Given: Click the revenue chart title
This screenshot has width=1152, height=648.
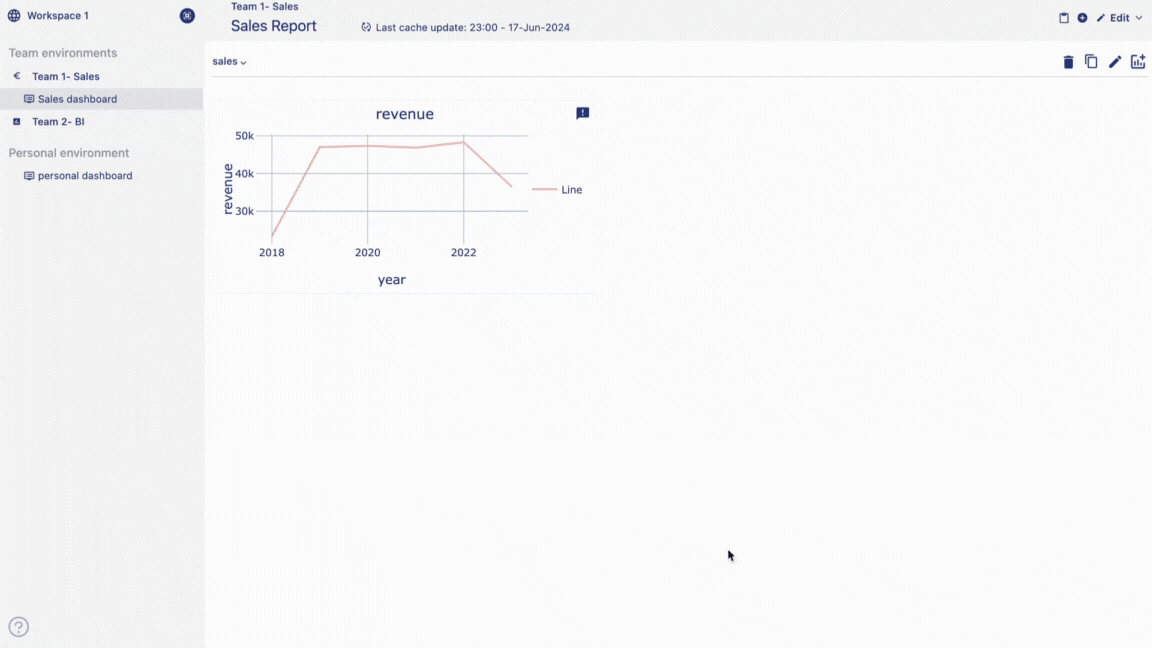Looking at the screenshot, I should pyautogui.click(x=405, y=114).
